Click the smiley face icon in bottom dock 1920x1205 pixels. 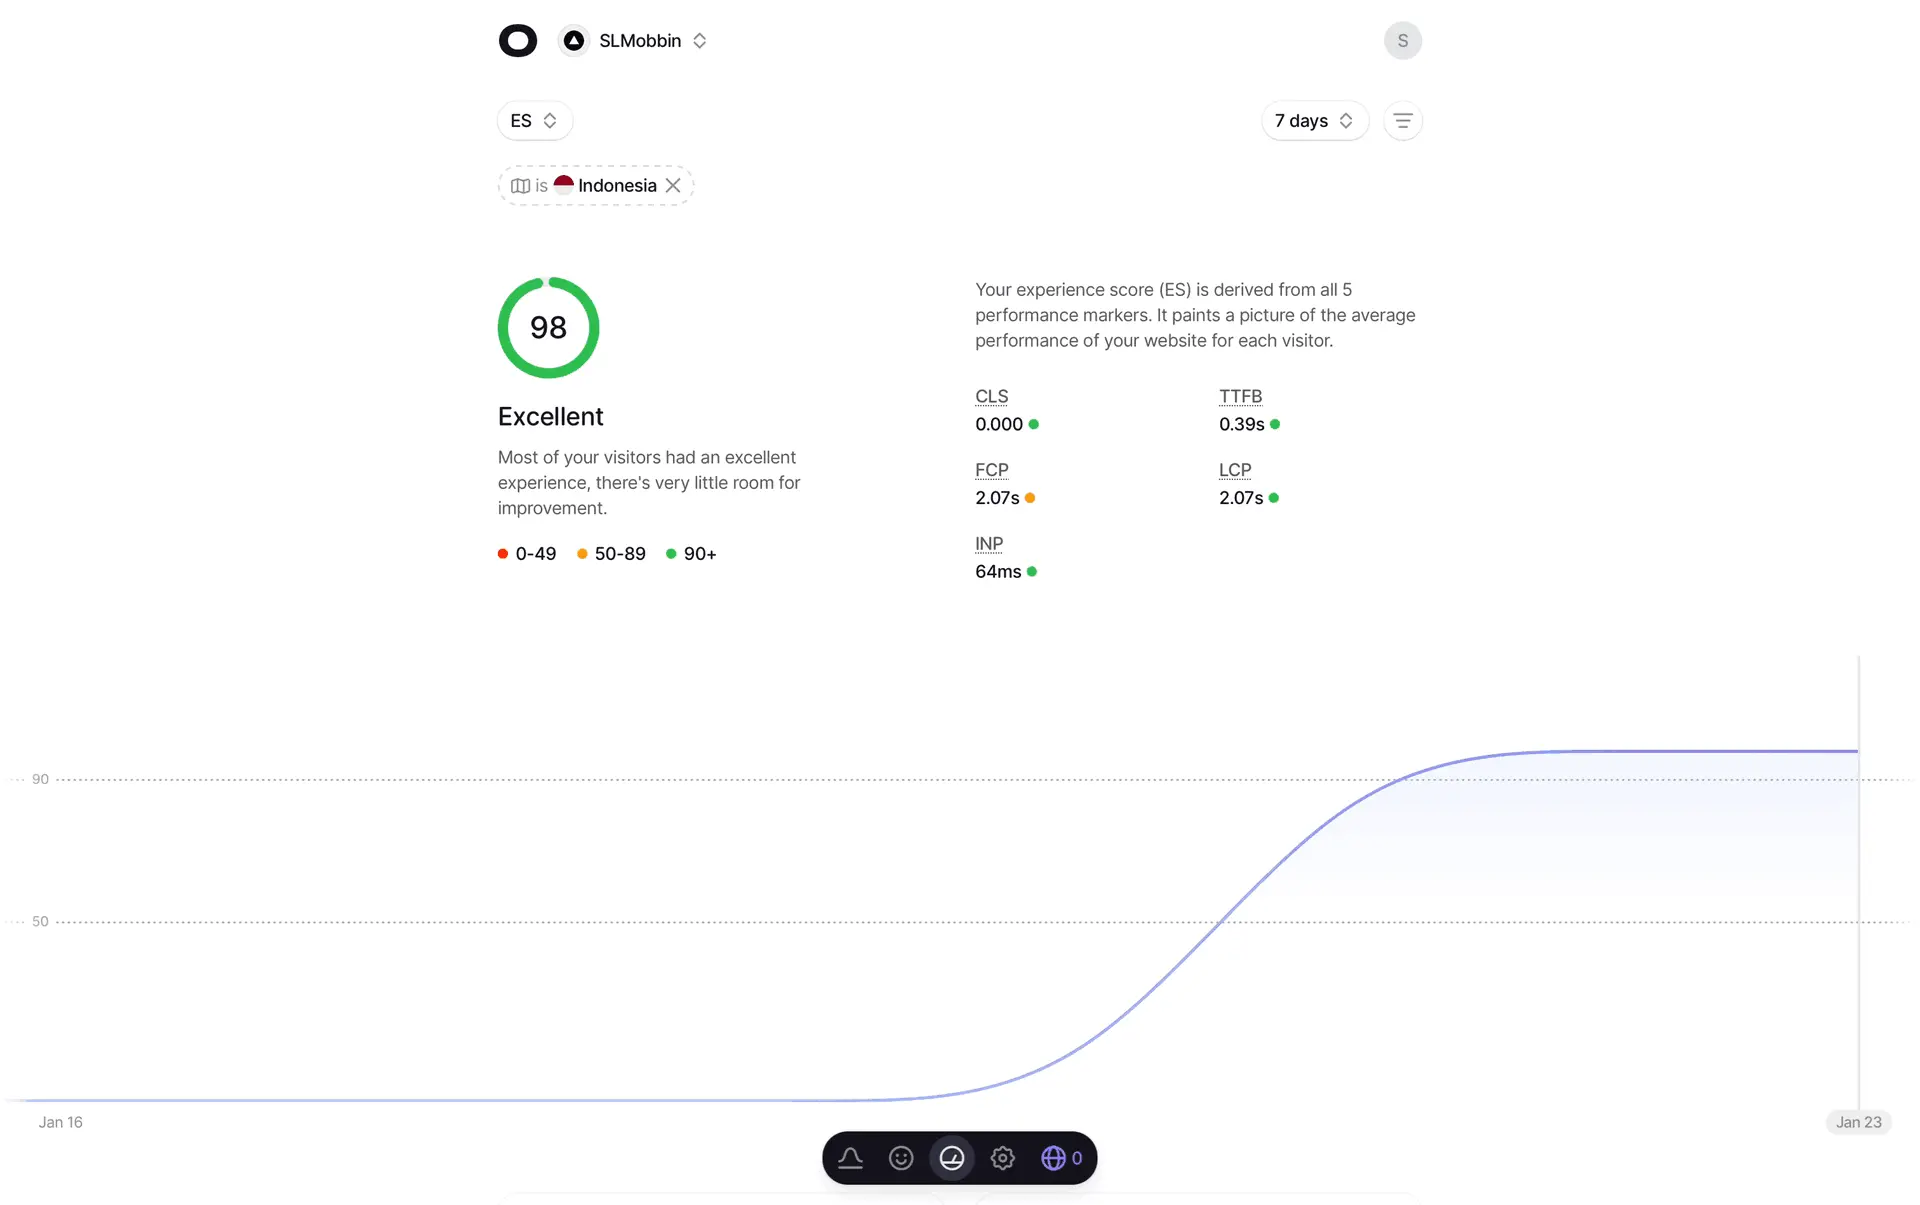pos(901,1158)
